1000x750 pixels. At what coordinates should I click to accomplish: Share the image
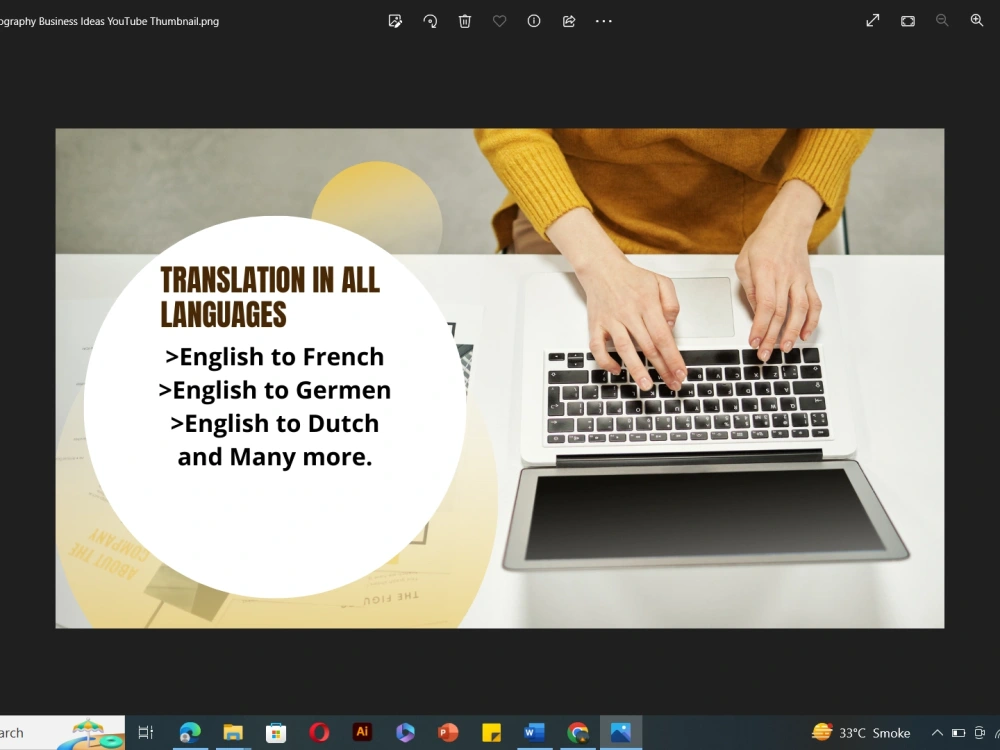click(569, 21)
